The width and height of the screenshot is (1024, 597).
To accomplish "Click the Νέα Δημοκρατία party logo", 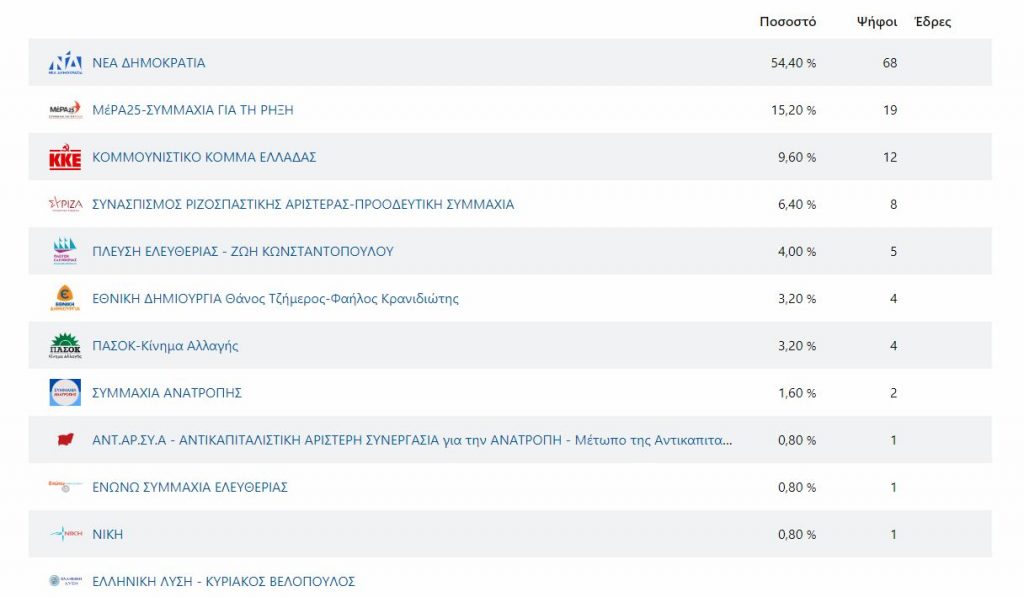I will [x=65, y=63].
